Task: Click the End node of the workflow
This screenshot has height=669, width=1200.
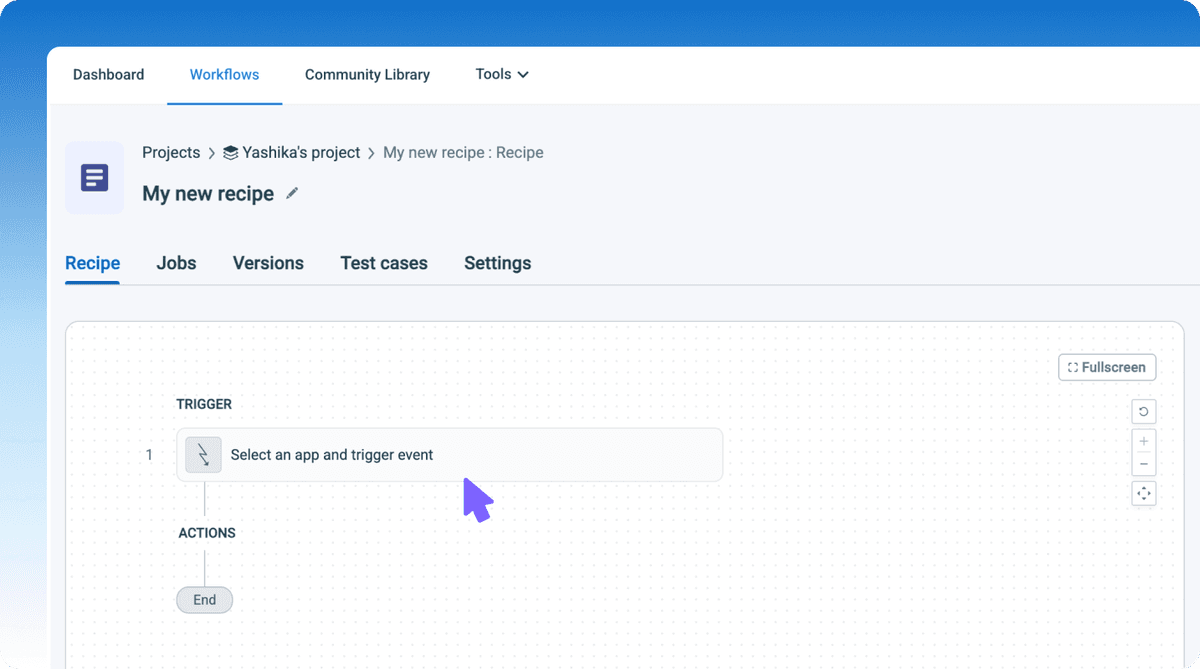Action: tap(204, 600)
